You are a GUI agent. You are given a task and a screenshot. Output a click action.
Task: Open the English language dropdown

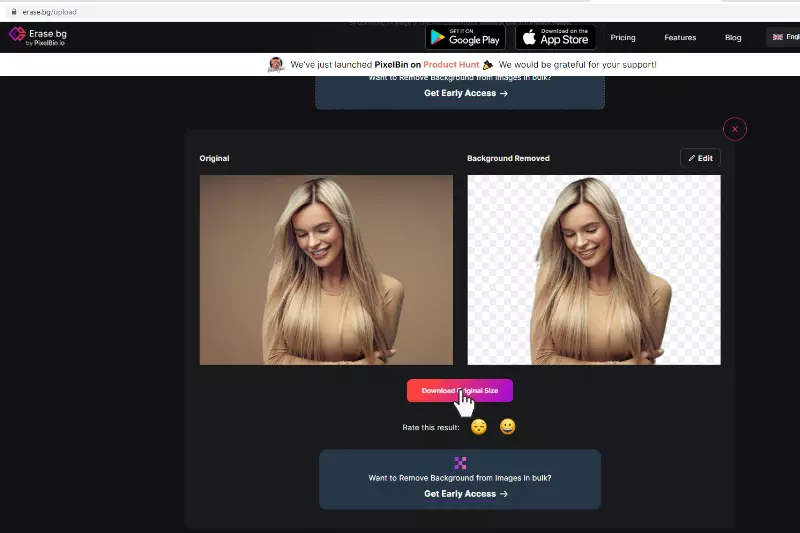click(784, 37)
